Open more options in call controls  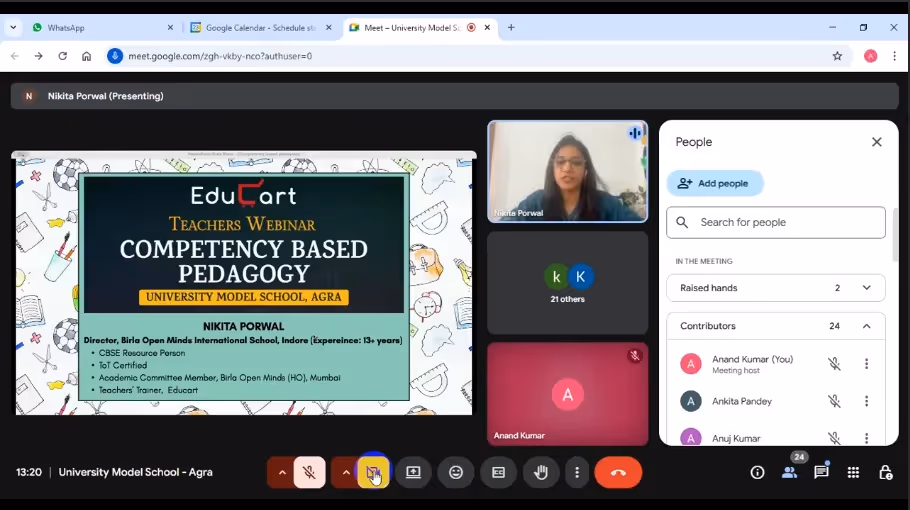577,472
